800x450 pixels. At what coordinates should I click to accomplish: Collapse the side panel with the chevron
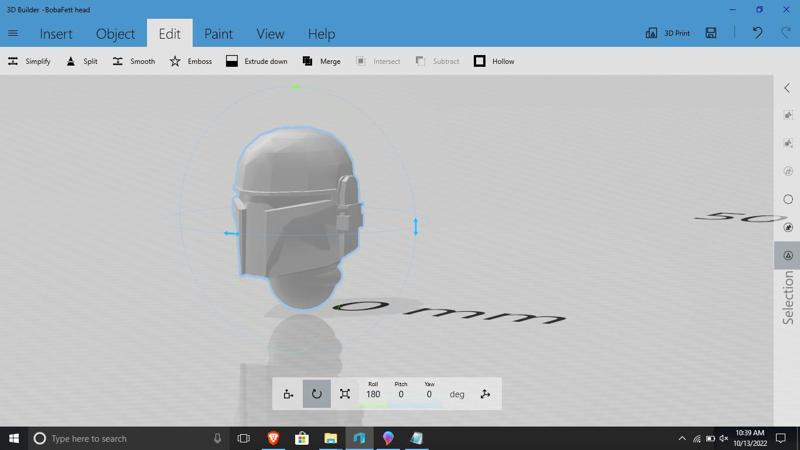click(x=787, y=88)
